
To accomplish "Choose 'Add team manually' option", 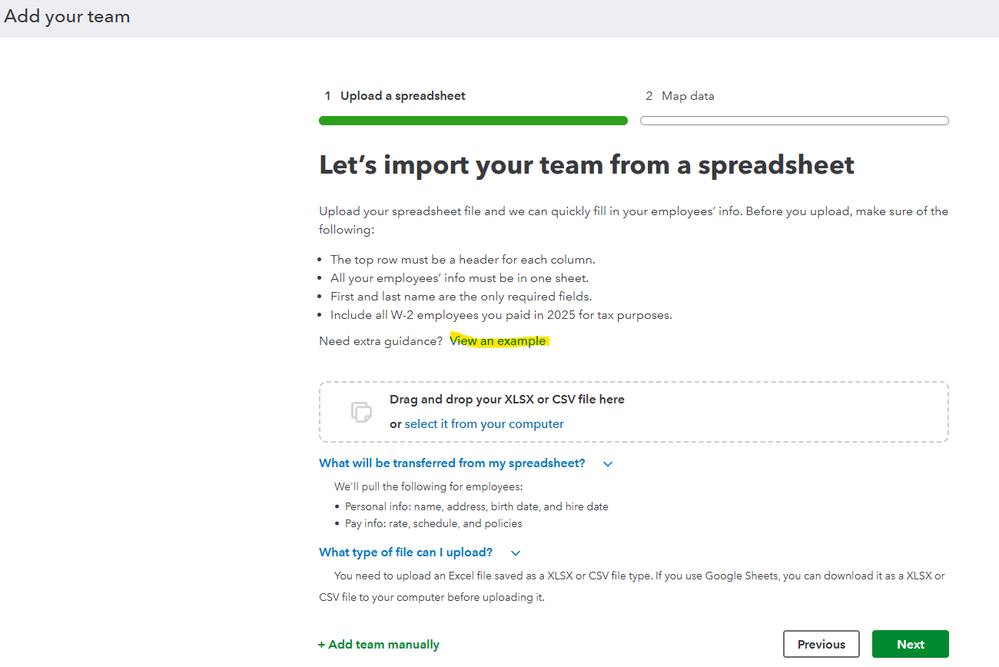I will (x=379, y=645).
